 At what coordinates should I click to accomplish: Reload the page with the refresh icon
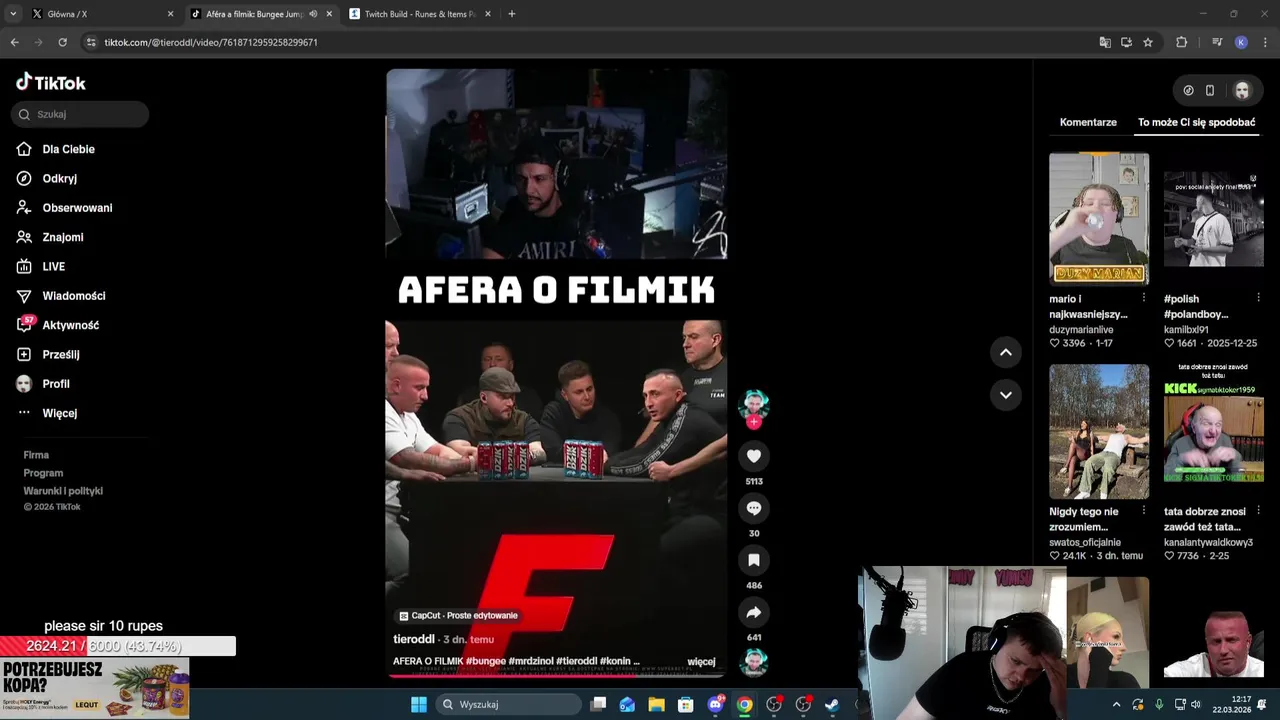(x=62, y=42)
